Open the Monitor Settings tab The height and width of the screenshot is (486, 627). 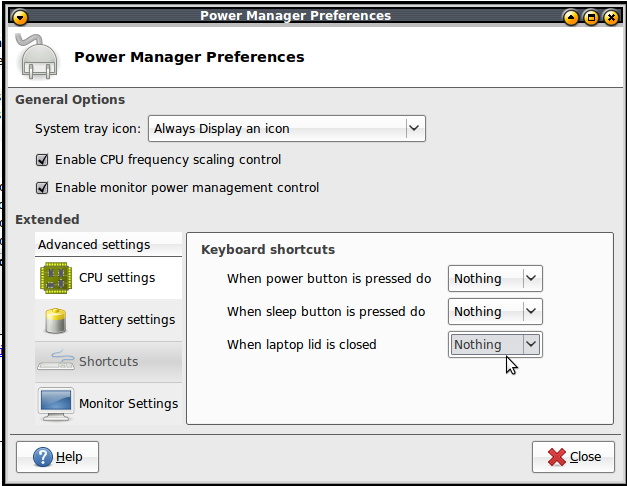pyautogui.click(x=128, y=404)
